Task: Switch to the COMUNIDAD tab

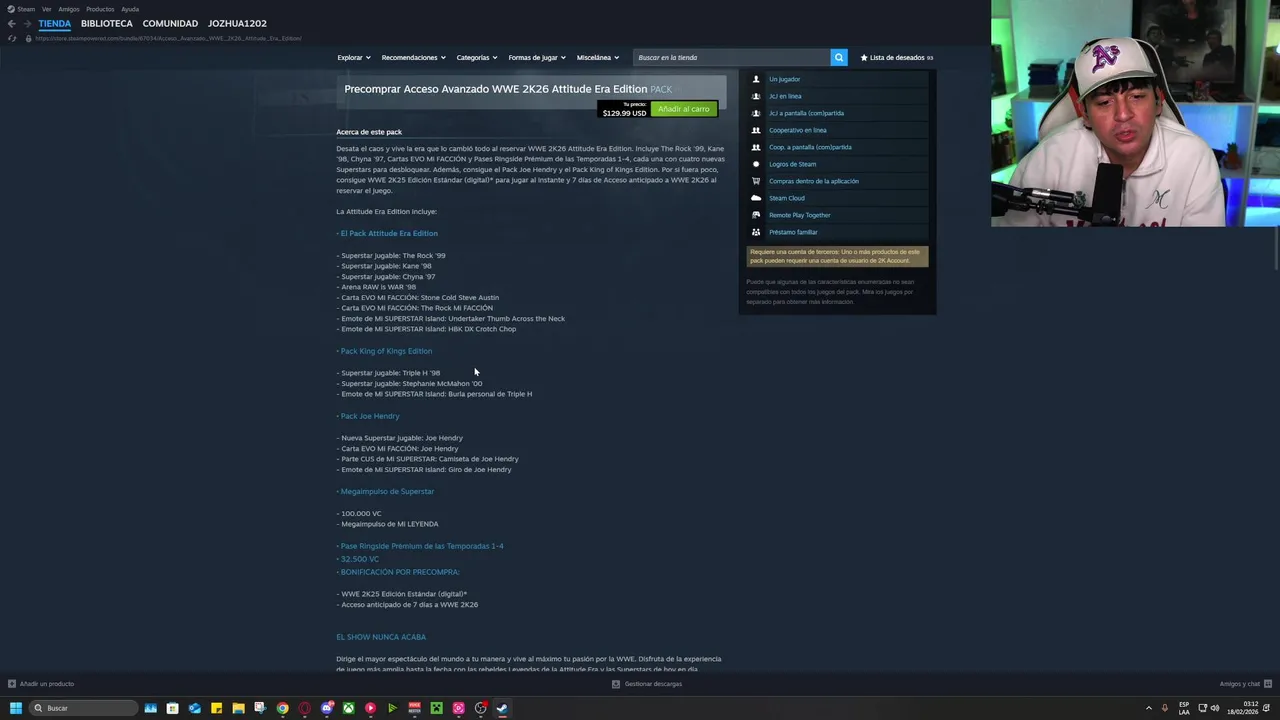Action: click(170, 23)
